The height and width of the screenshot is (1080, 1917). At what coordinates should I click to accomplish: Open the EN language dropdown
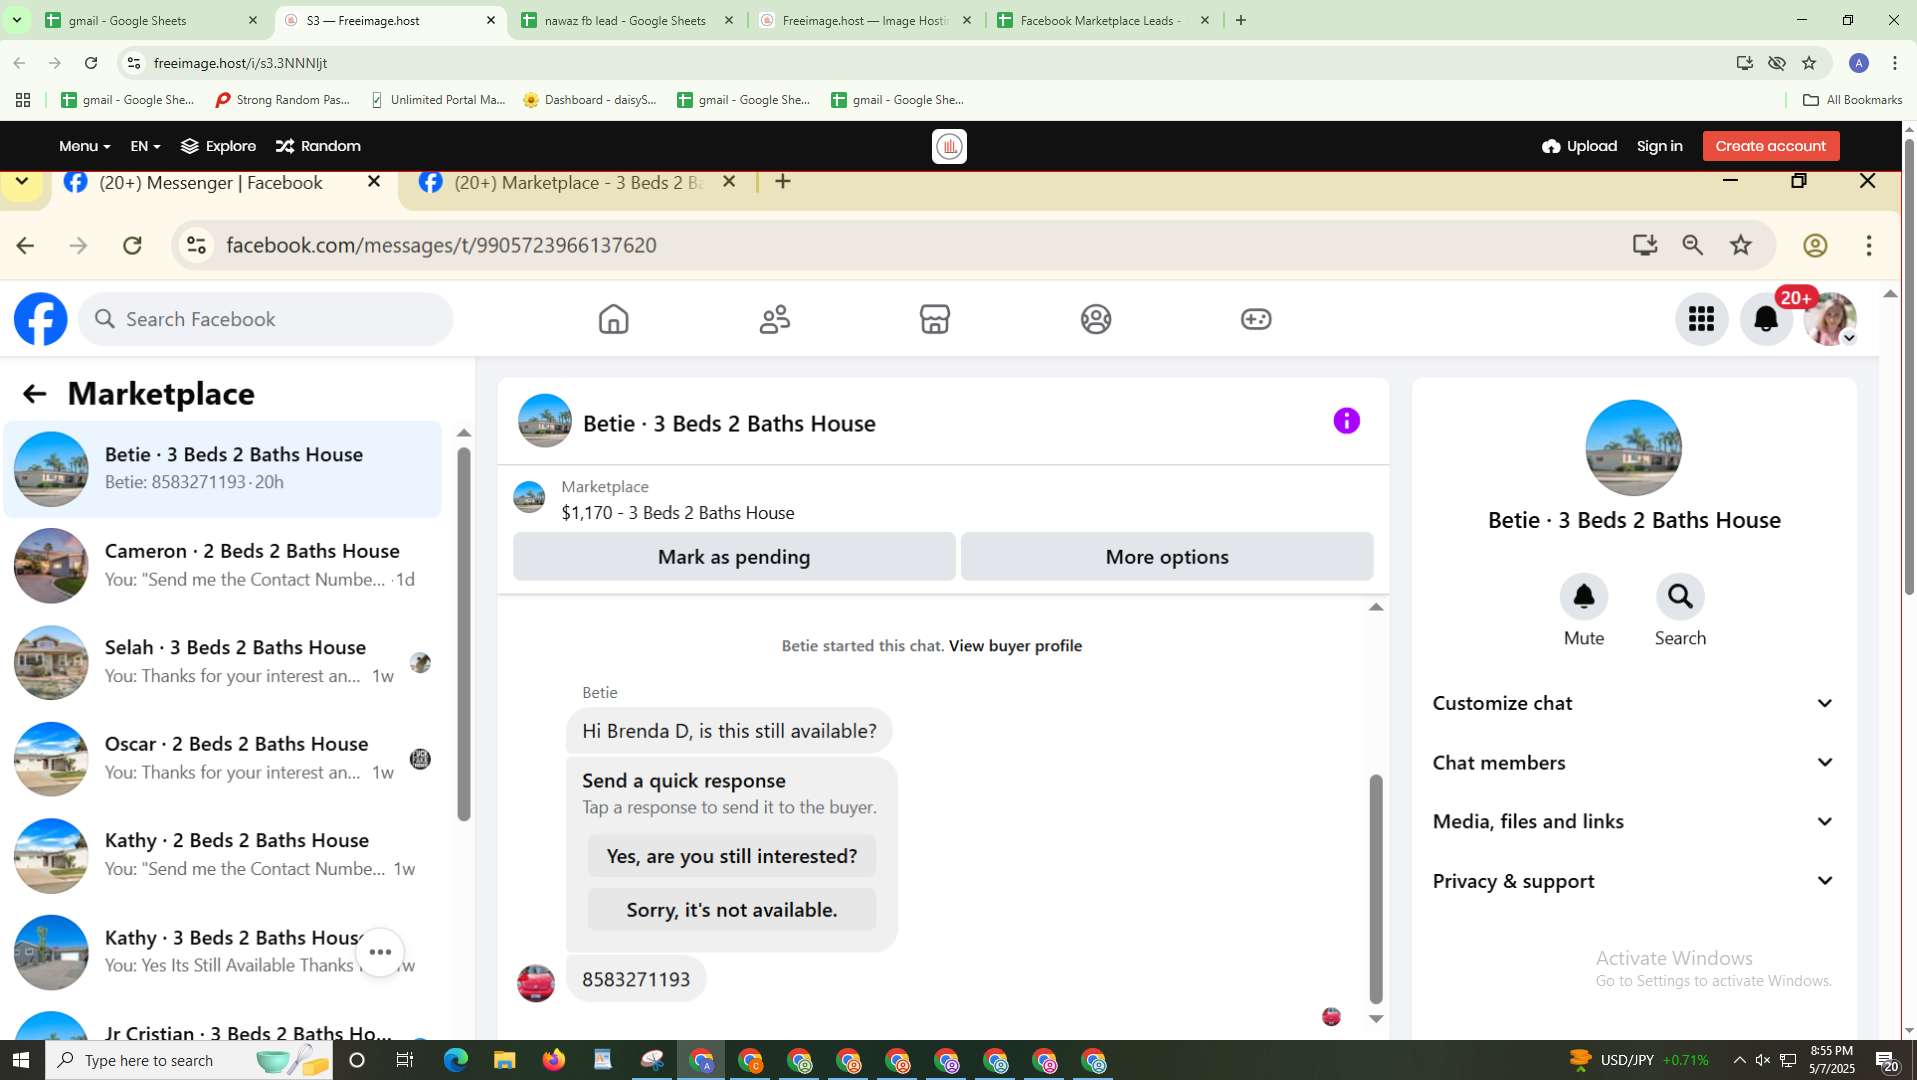[145, 146]
